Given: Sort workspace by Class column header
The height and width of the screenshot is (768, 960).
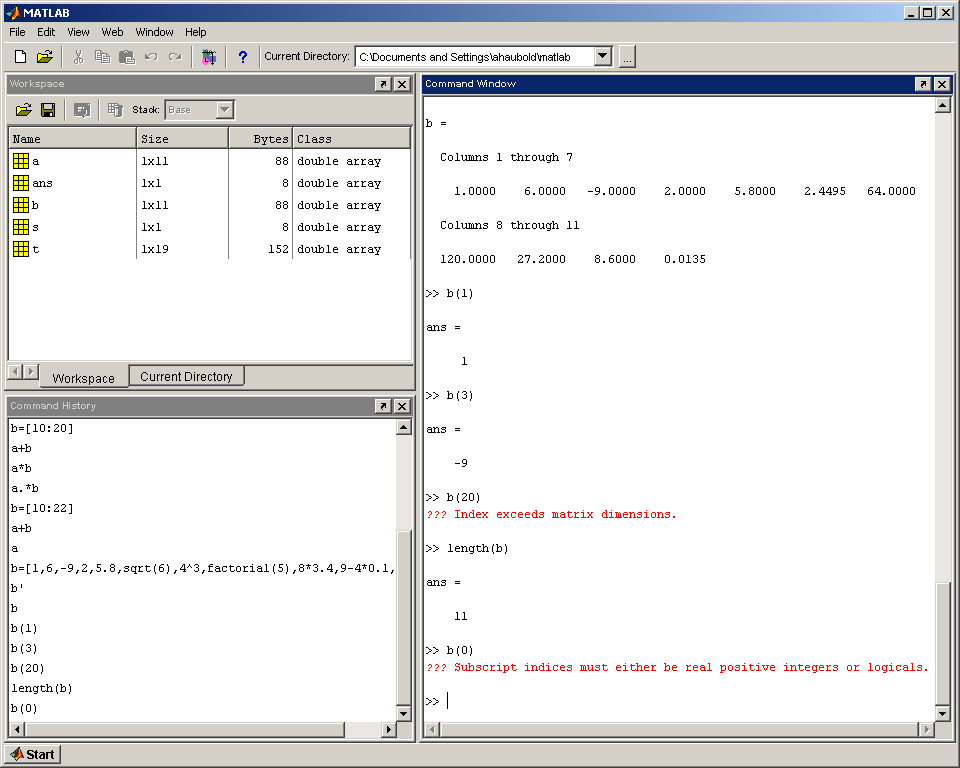Looking at the screenshot, I should [351, 139].
